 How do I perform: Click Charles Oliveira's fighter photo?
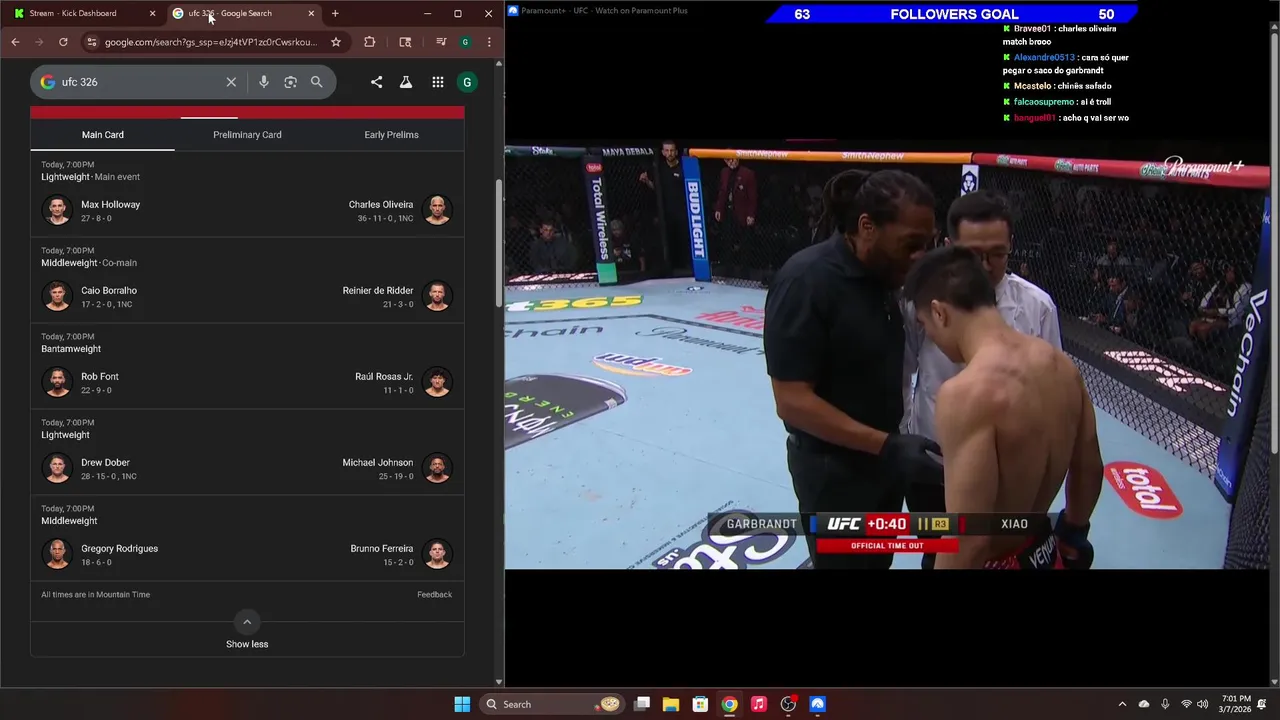(437, 210)
